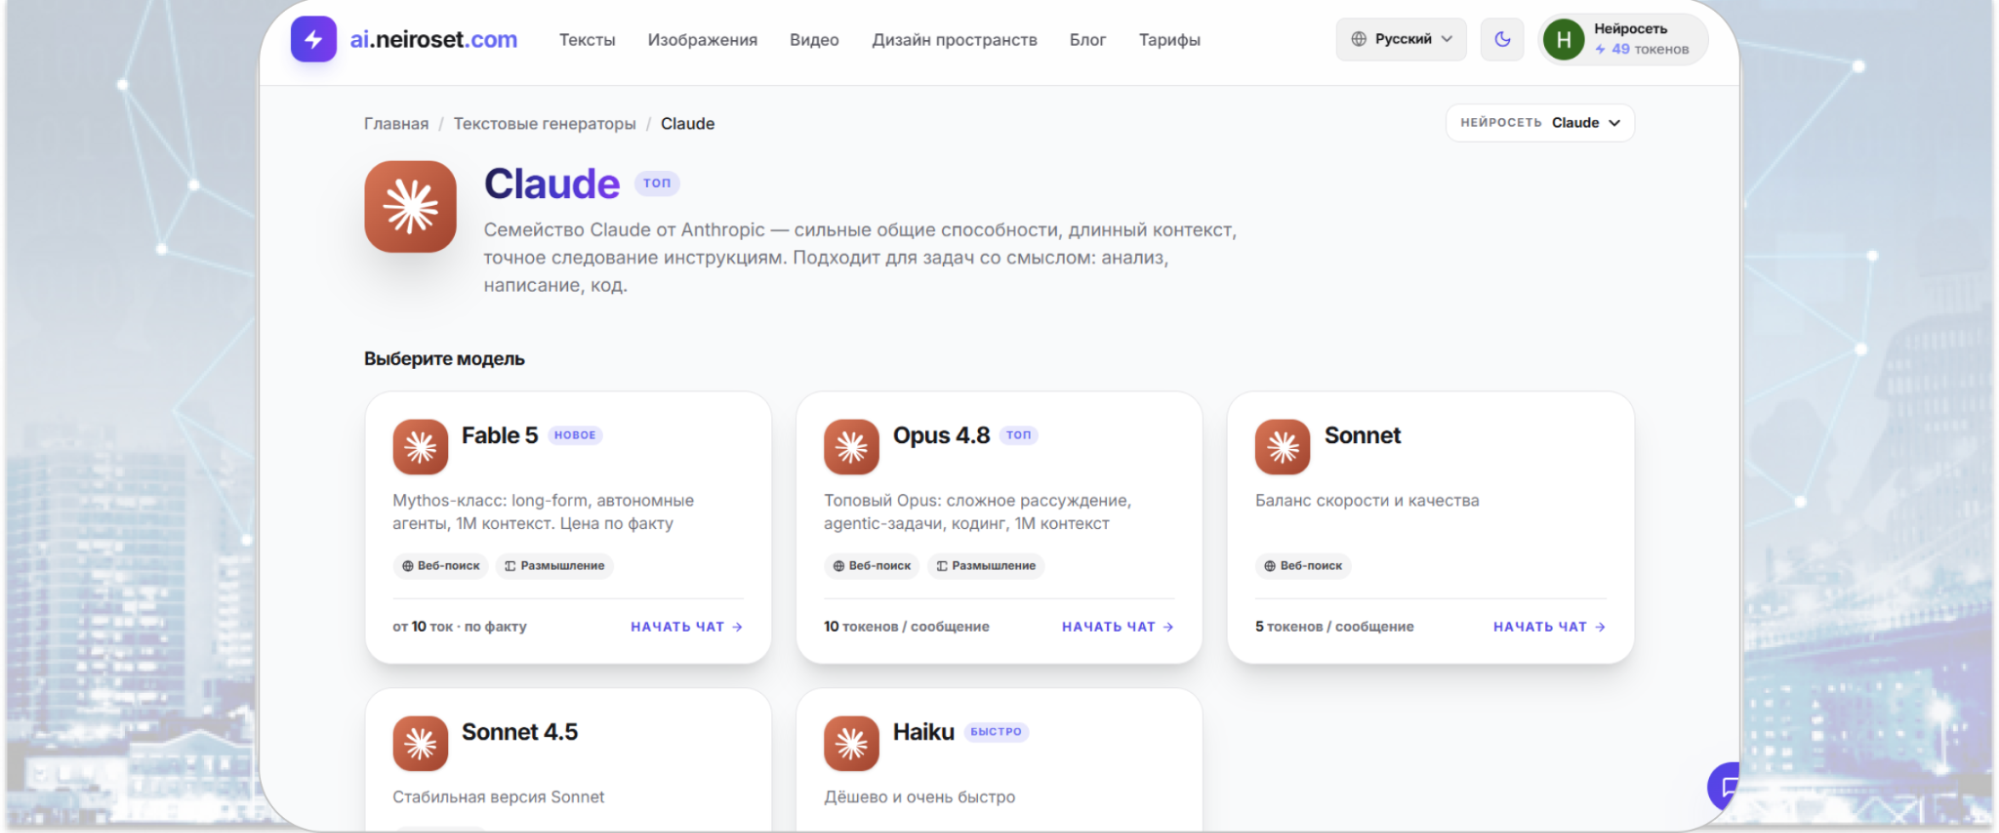Screen dimensions: 1999x833
Task: Open the Блог page
Action: click(1087, 40)
